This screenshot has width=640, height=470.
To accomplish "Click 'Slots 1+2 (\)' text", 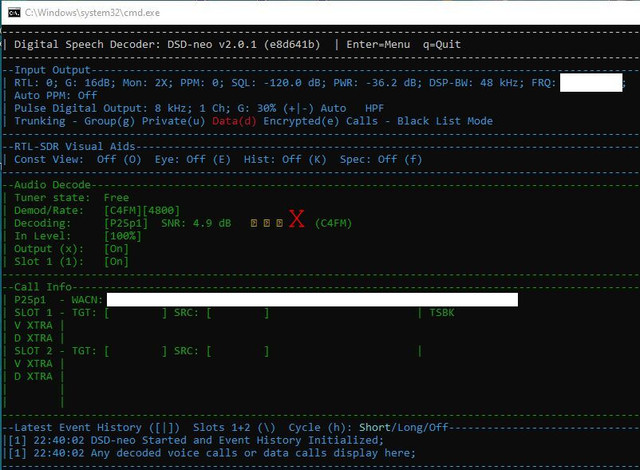I will (x=234, y=427).
